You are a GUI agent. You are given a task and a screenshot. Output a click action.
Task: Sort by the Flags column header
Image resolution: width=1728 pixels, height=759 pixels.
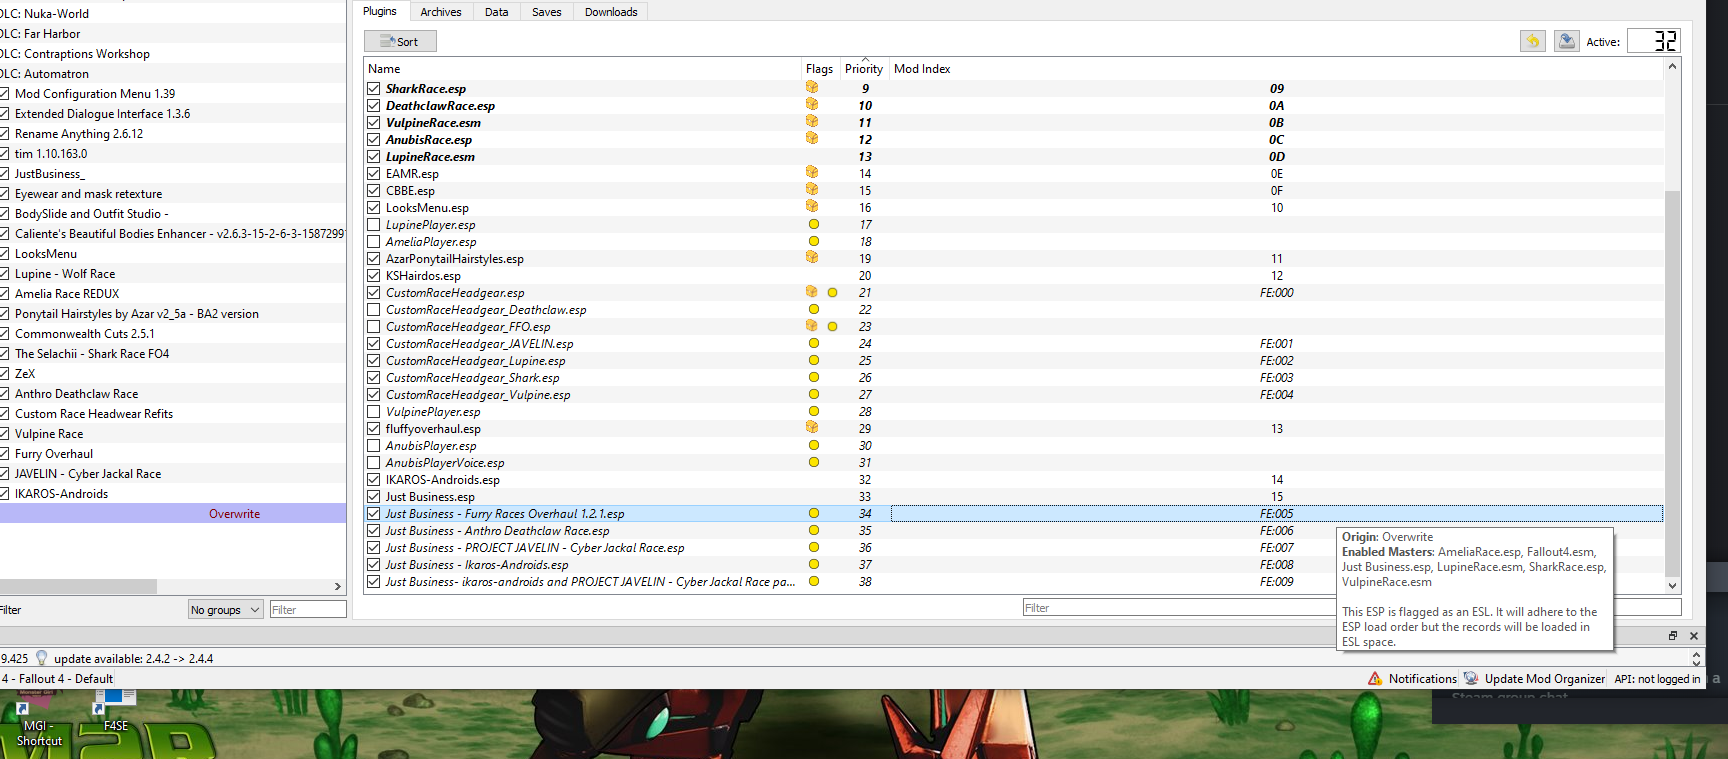click(x=819, y=68)
